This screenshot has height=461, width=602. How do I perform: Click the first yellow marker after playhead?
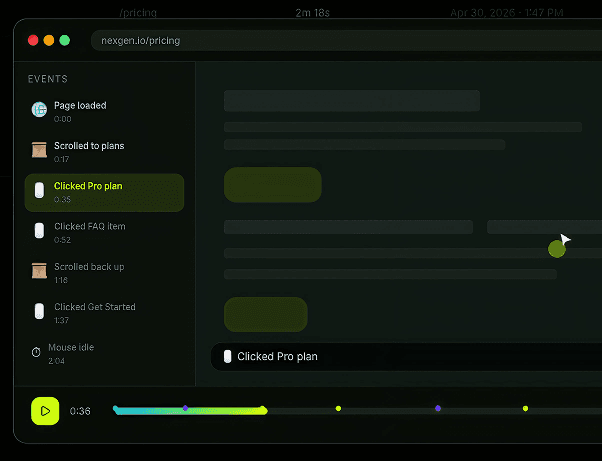tap(338, 408)
